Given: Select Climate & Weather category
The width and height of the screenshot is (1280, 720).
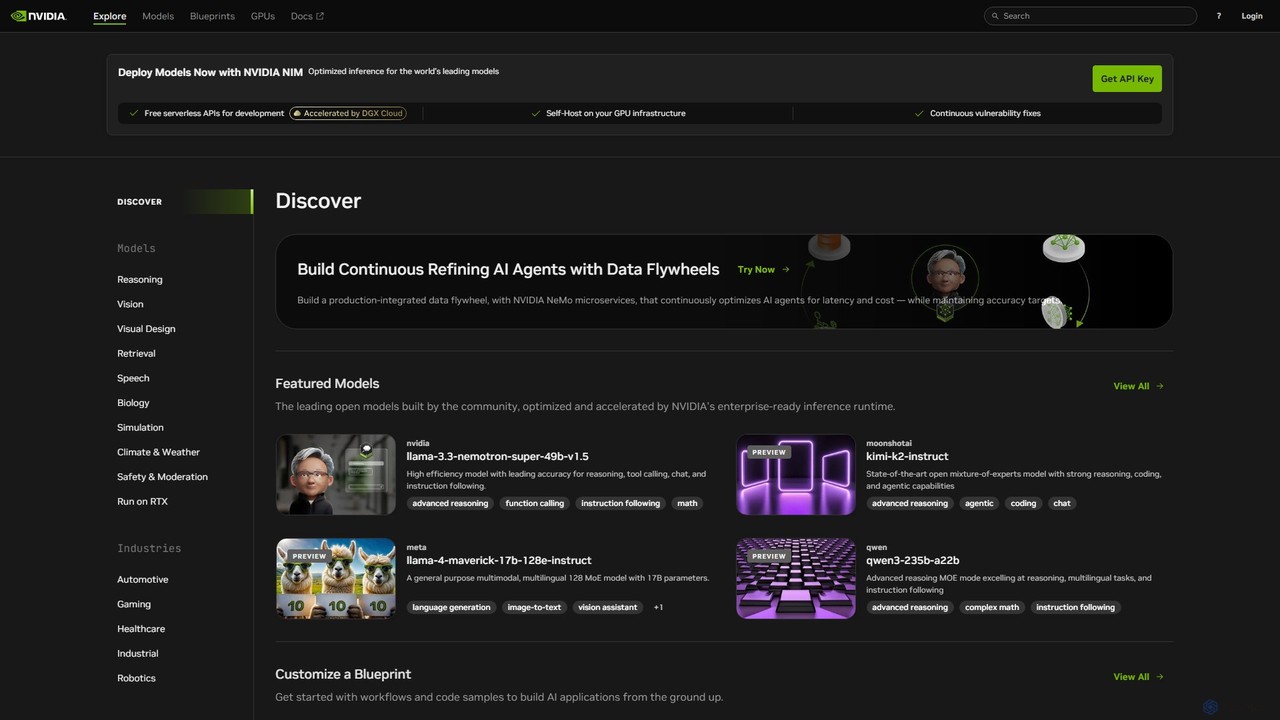Looking at the screenshot, I should [x=158, y=452].
